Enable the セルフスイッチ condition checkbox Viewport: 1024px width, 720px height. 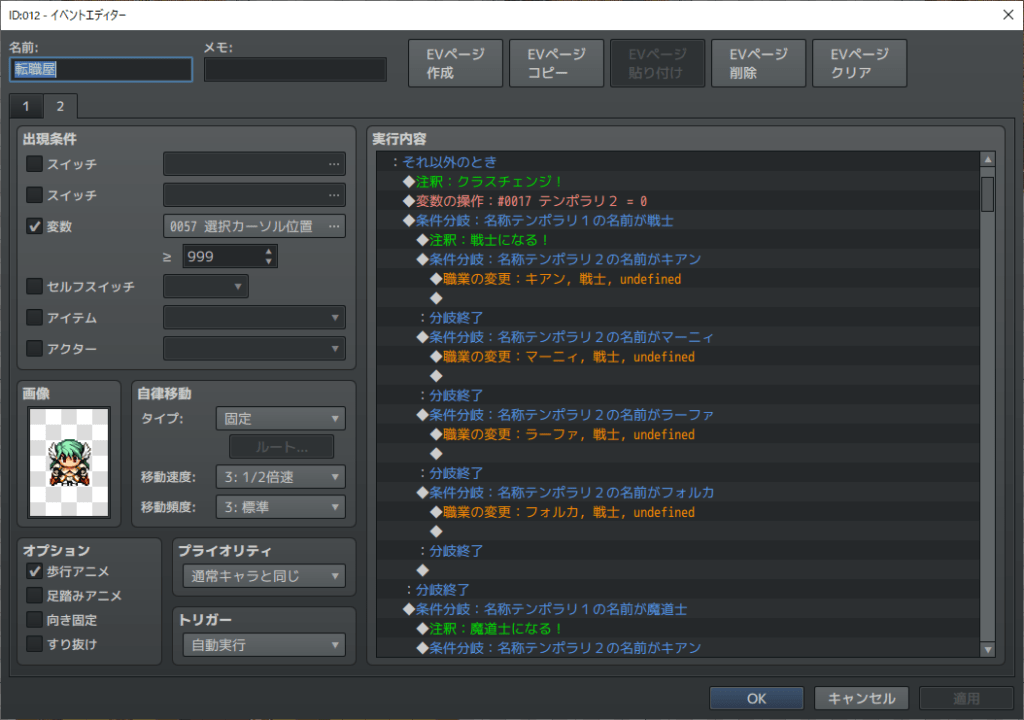(34, 286)
